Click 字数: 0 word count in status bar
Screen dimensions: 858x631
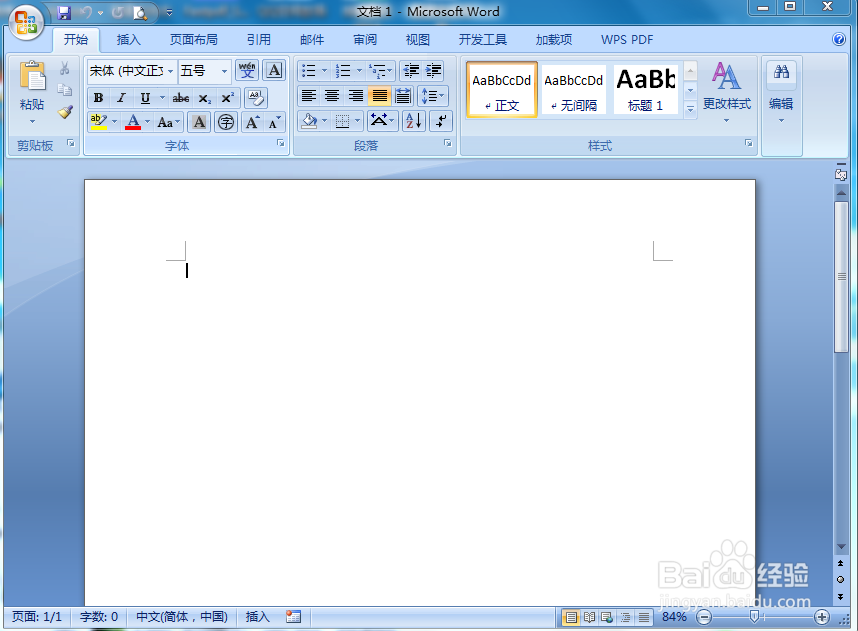(98, 617)
